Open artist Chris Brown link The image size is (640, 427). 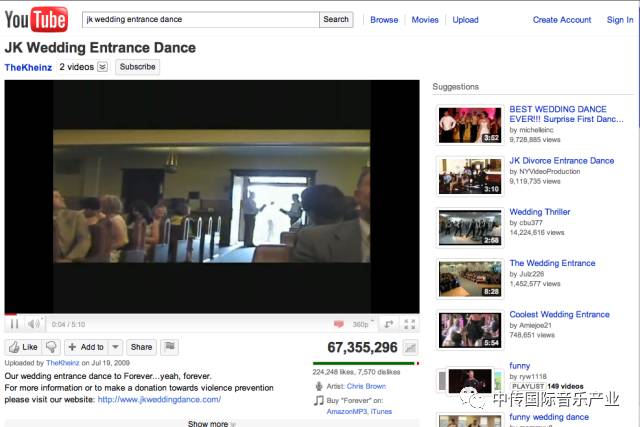(x=366, y=386)
